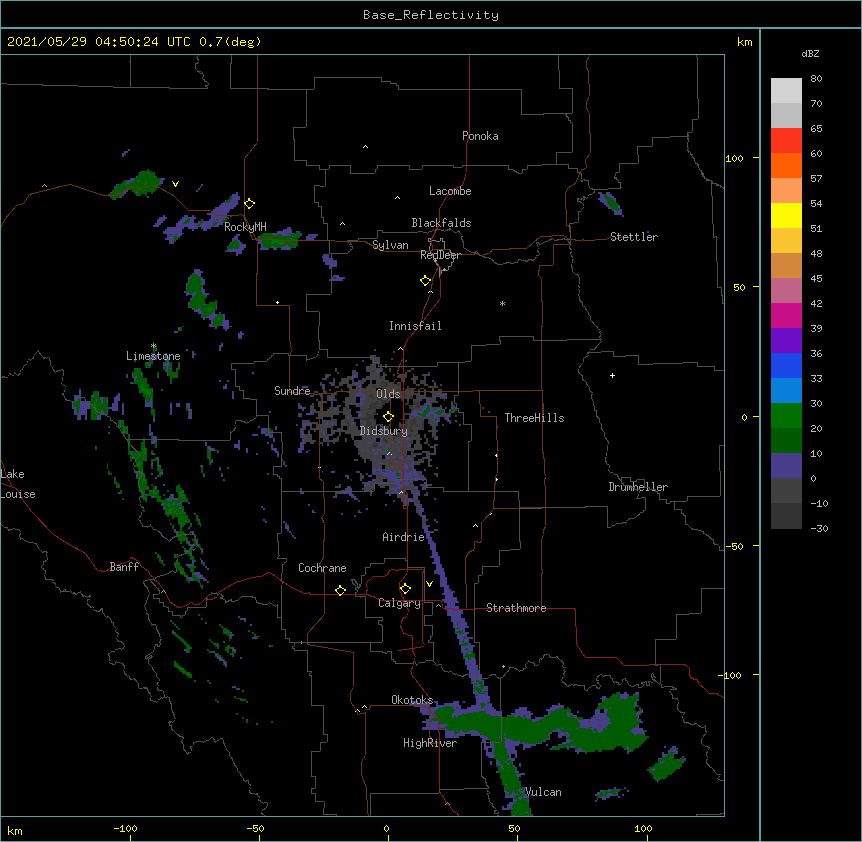This screenshot has height=842, width=862.
Task: Click the -50 tick label on right axis
Action: [x=734, y=546]
